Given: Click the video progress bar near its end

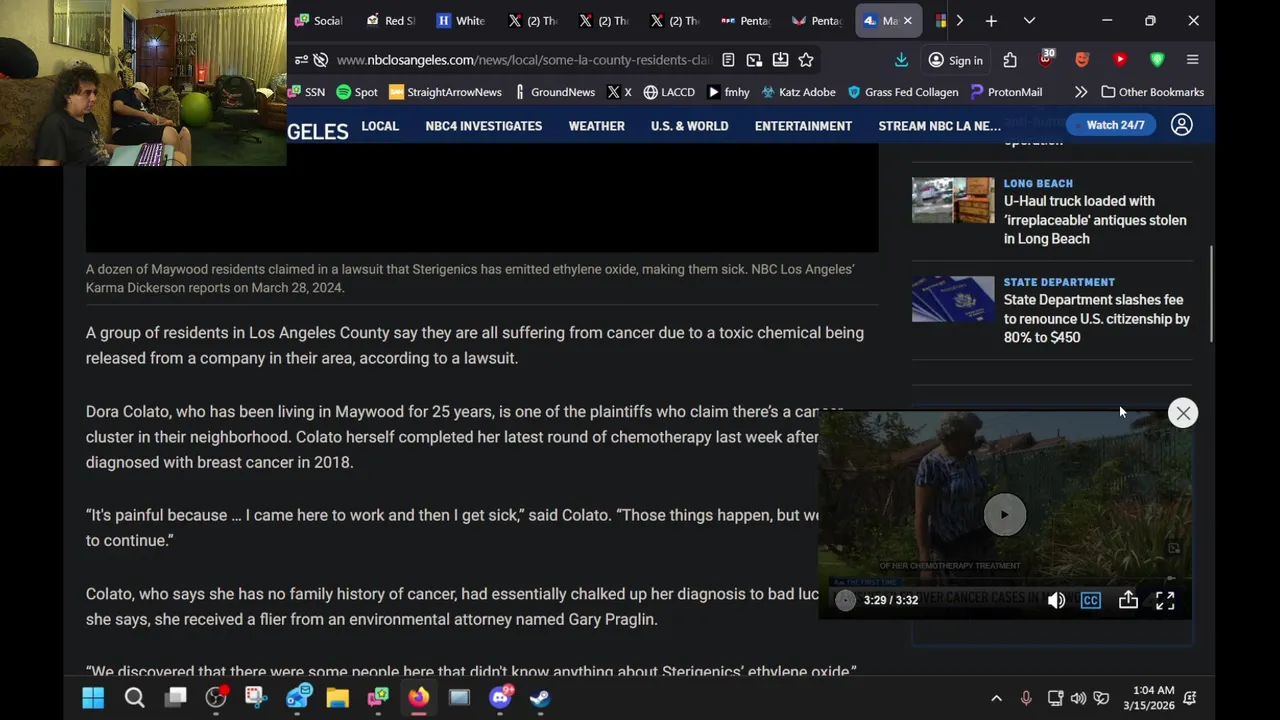Looking at the screenshot, I should pos(1168,579).
